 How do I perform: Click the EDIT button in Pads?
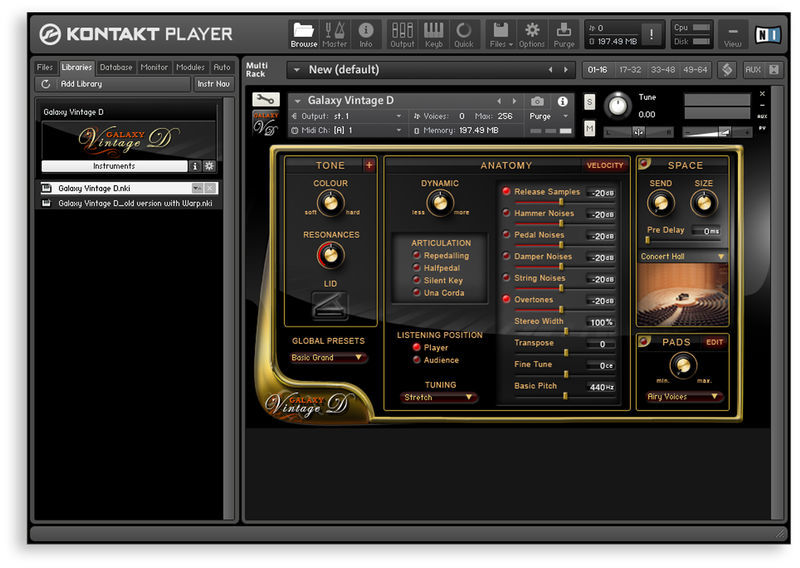point(714,342)
